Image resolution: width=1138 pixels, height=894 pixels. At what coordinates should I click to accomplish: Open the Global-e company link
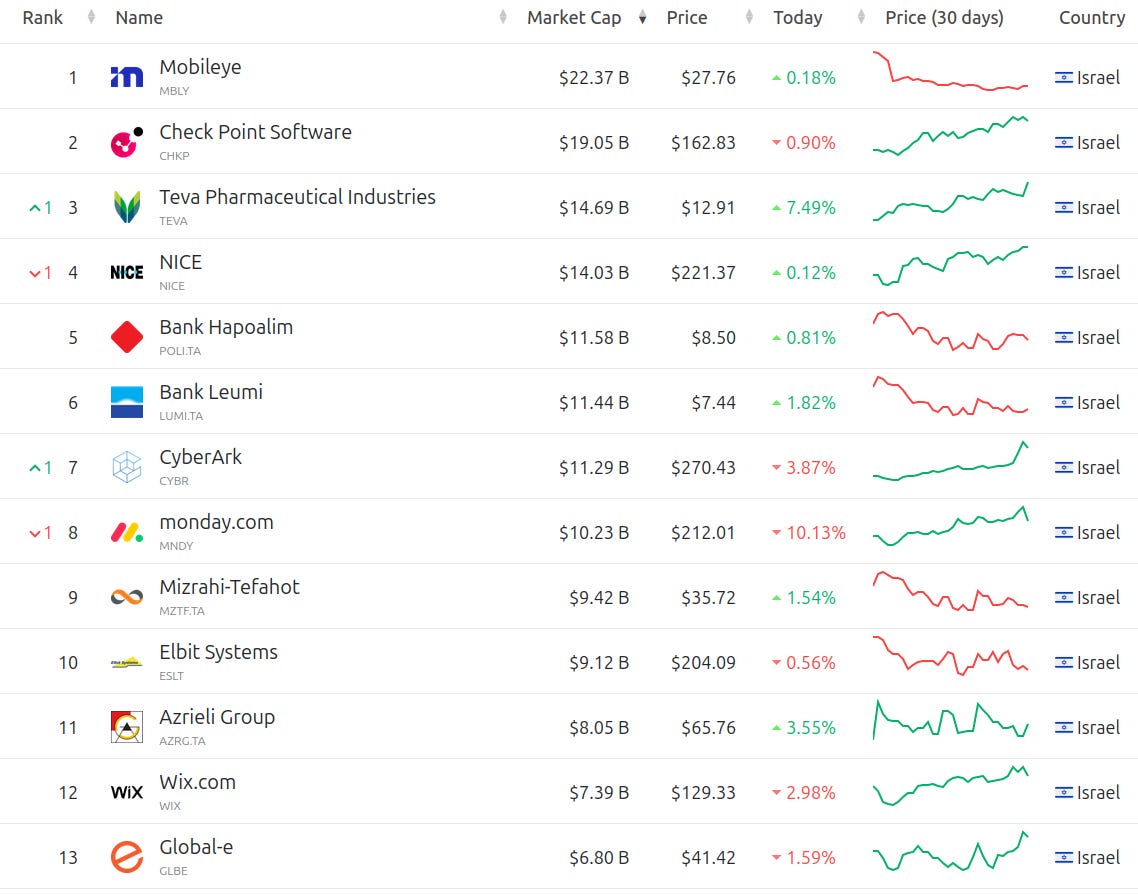[196, 847]
